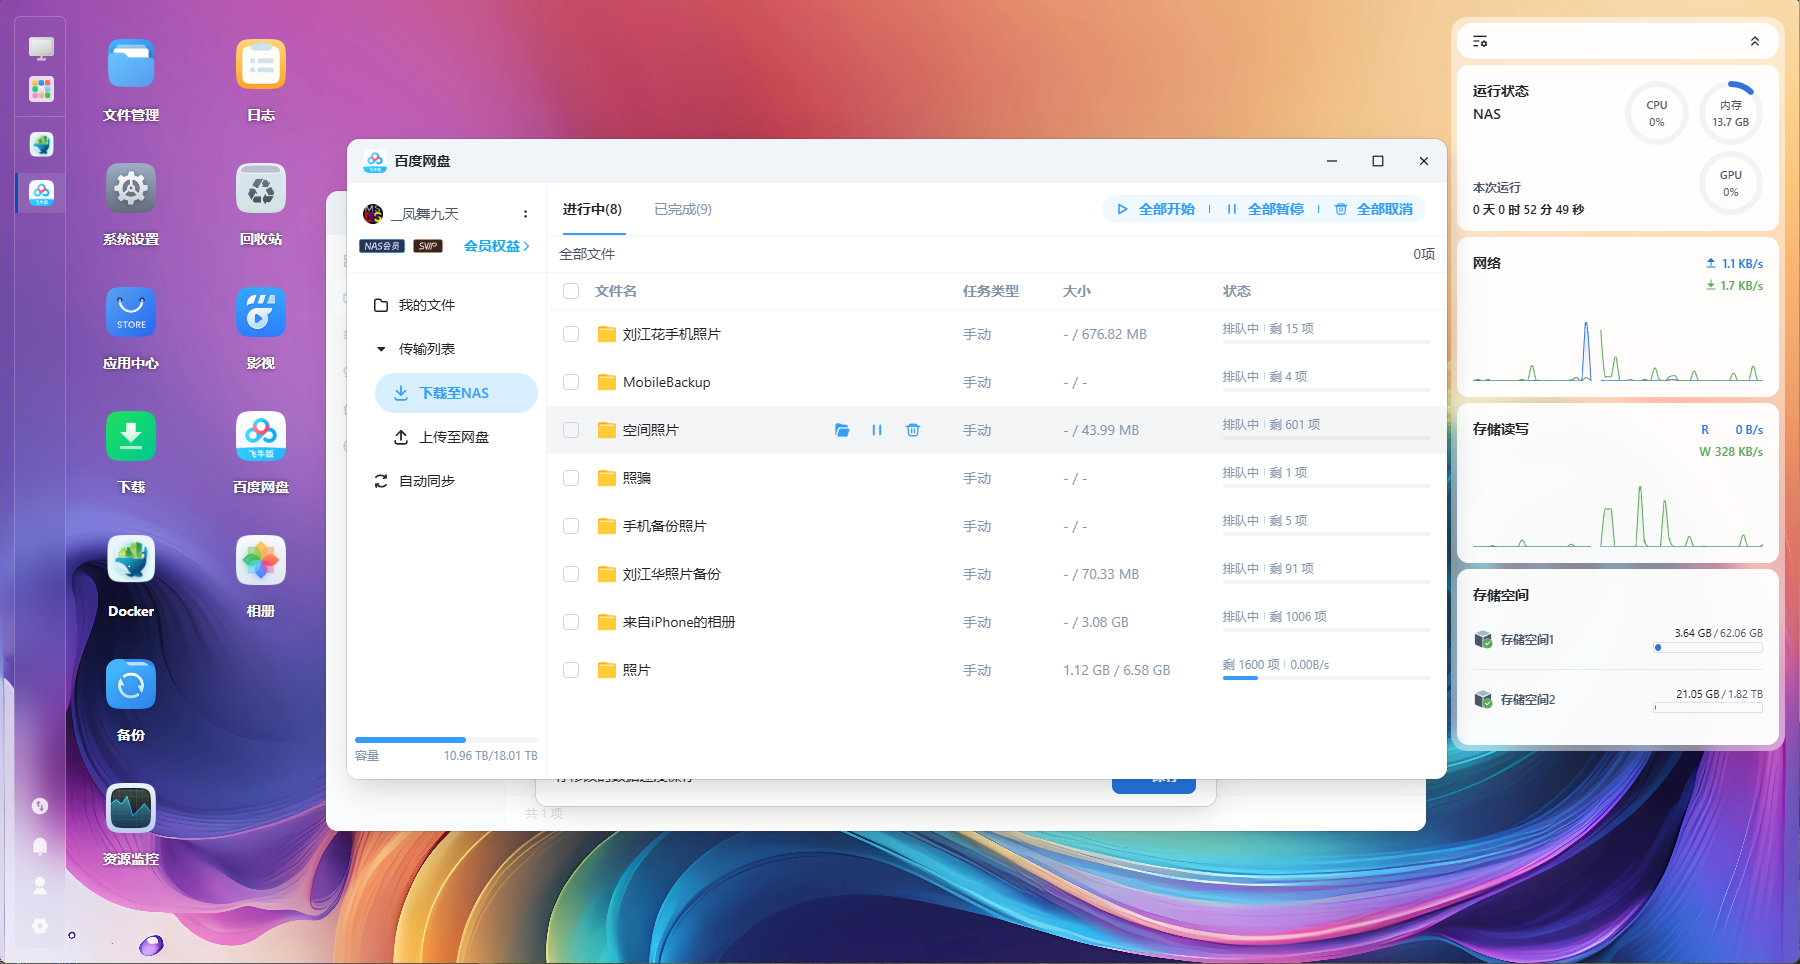Select 下载至NAS in sidebar

coord(456,393)
